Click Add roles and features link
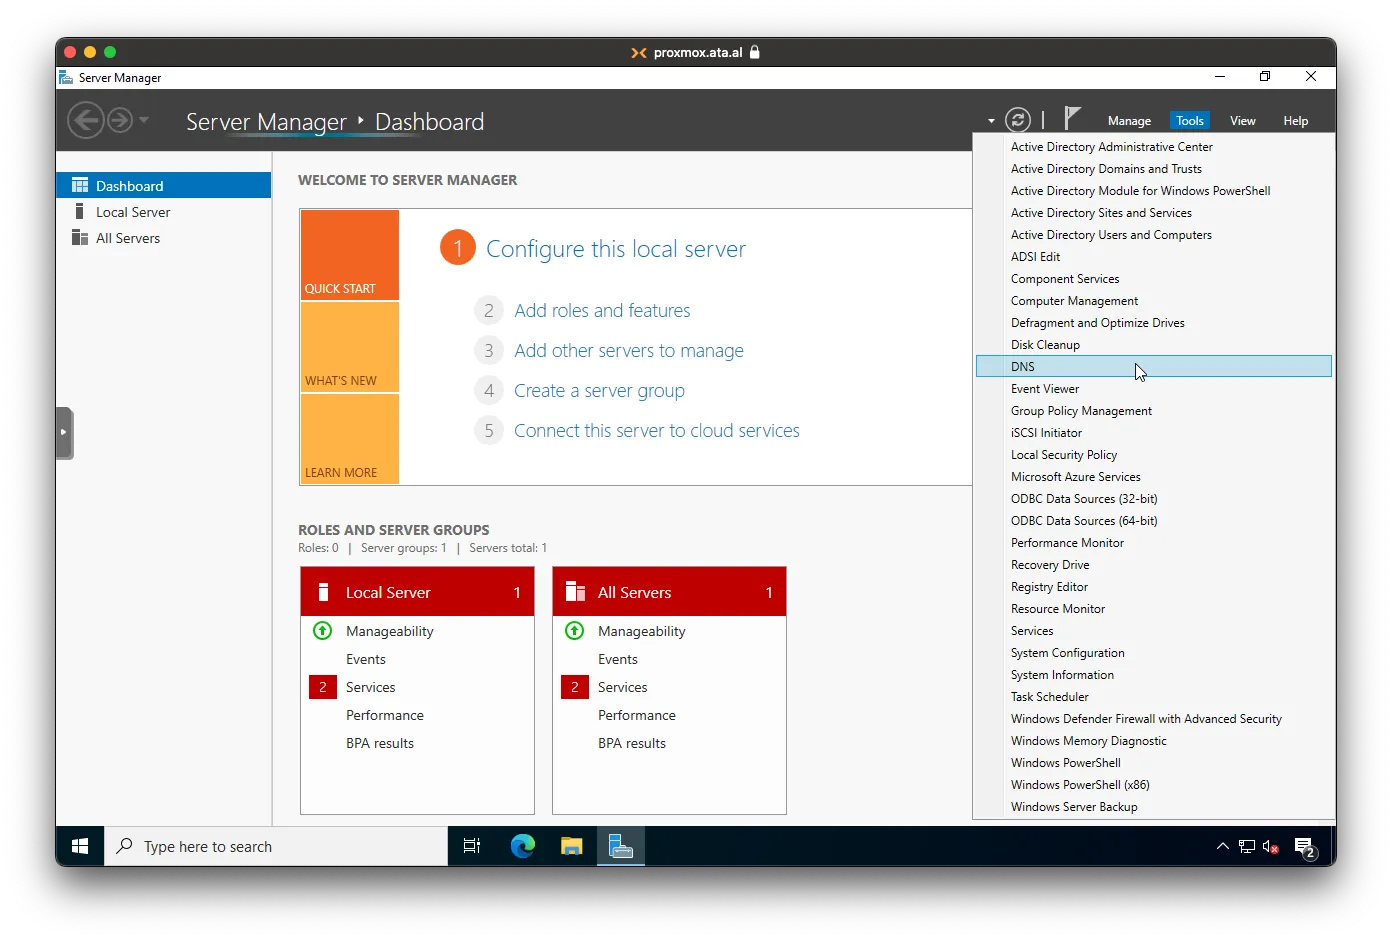This screenshot has height=940, width=1392. (x=602, y=311)
